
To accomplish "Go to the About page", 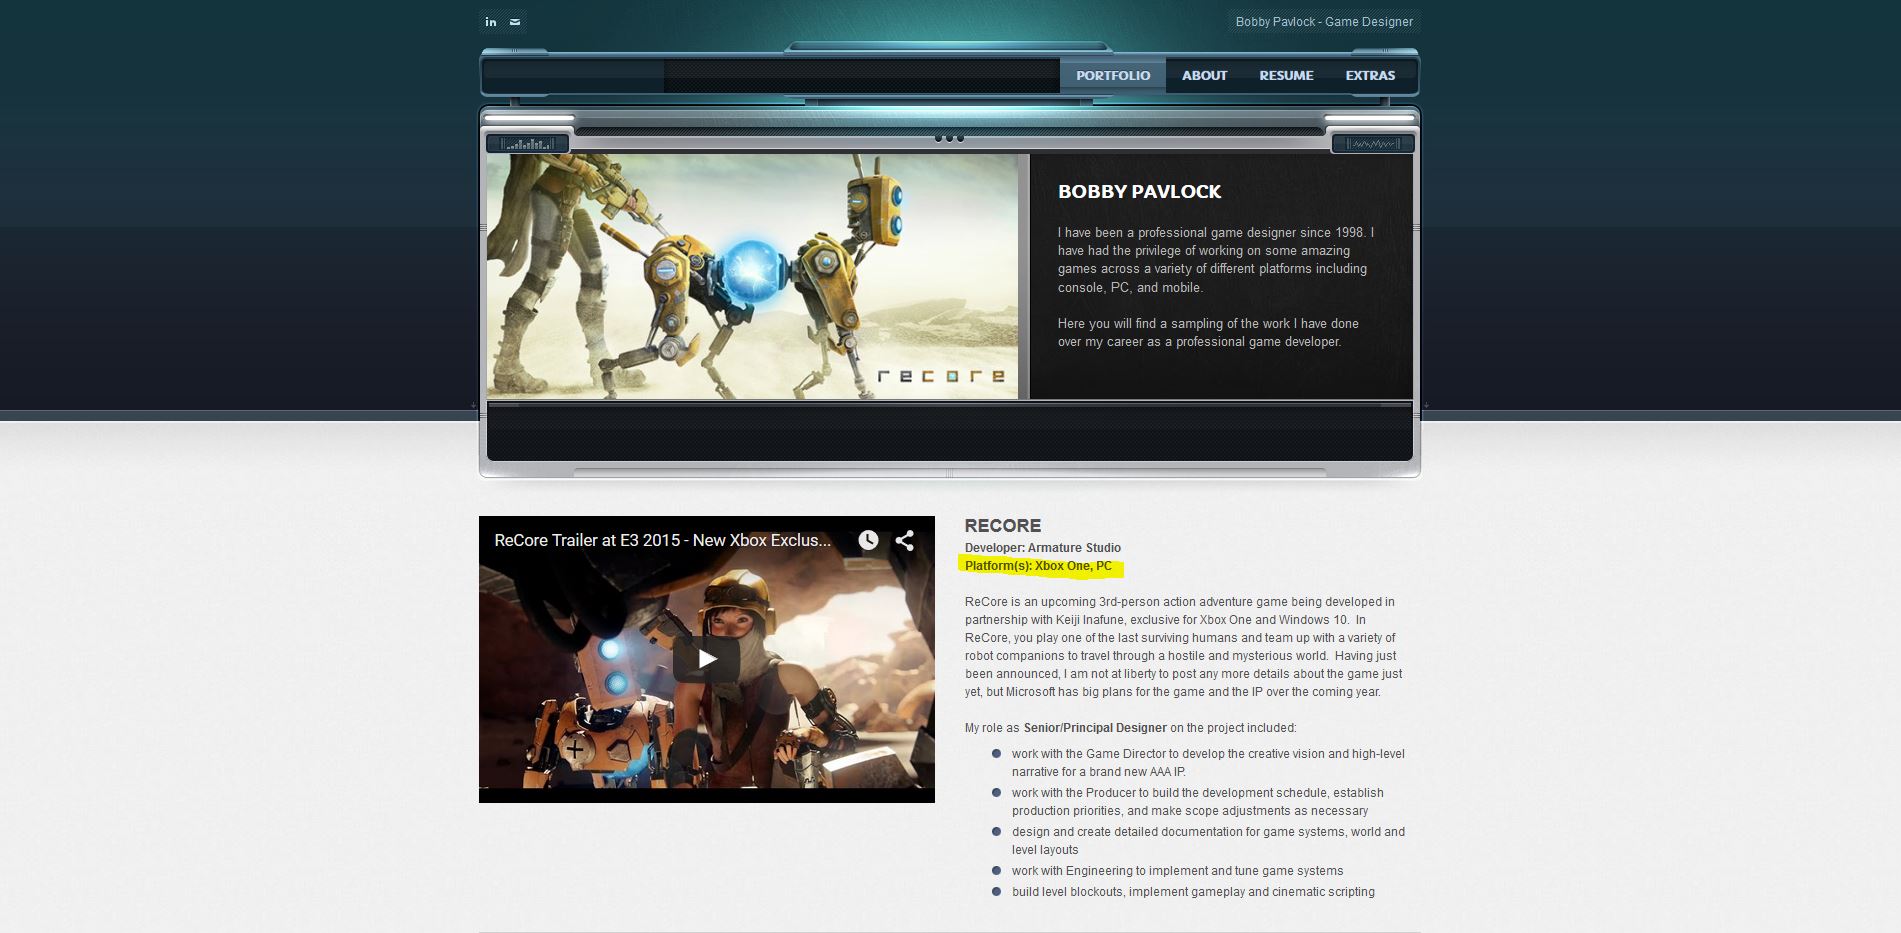I will [1204, 75].
